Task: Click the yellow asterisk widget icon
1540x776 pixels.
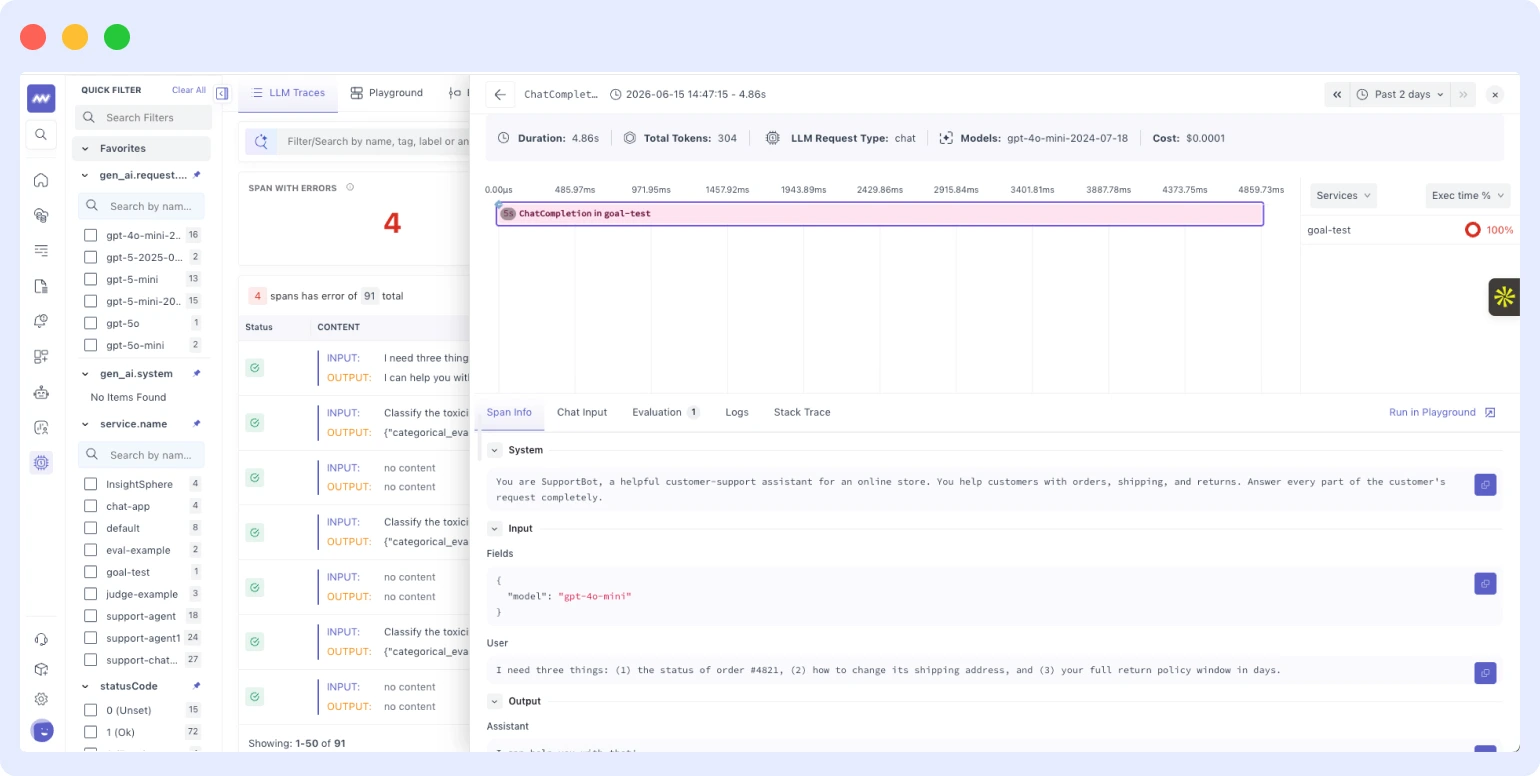Action: (1504, 297)
